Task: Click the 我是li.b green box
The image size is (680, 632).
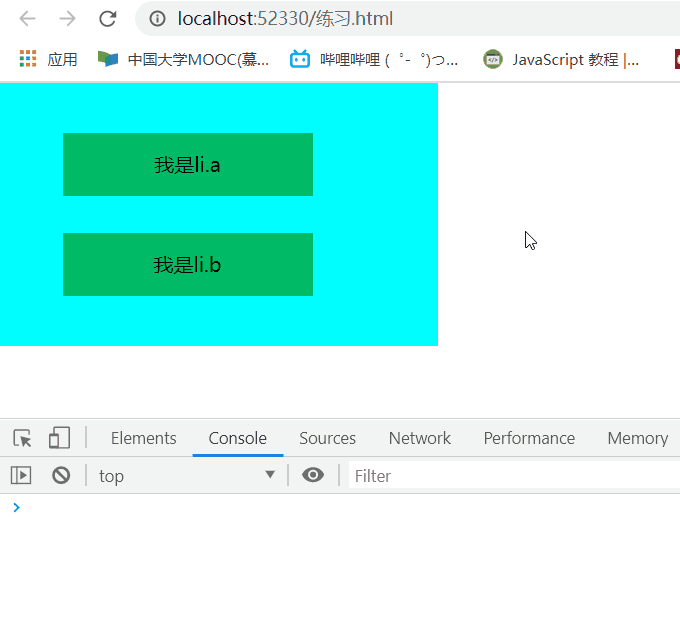Action: click(188, 265)
